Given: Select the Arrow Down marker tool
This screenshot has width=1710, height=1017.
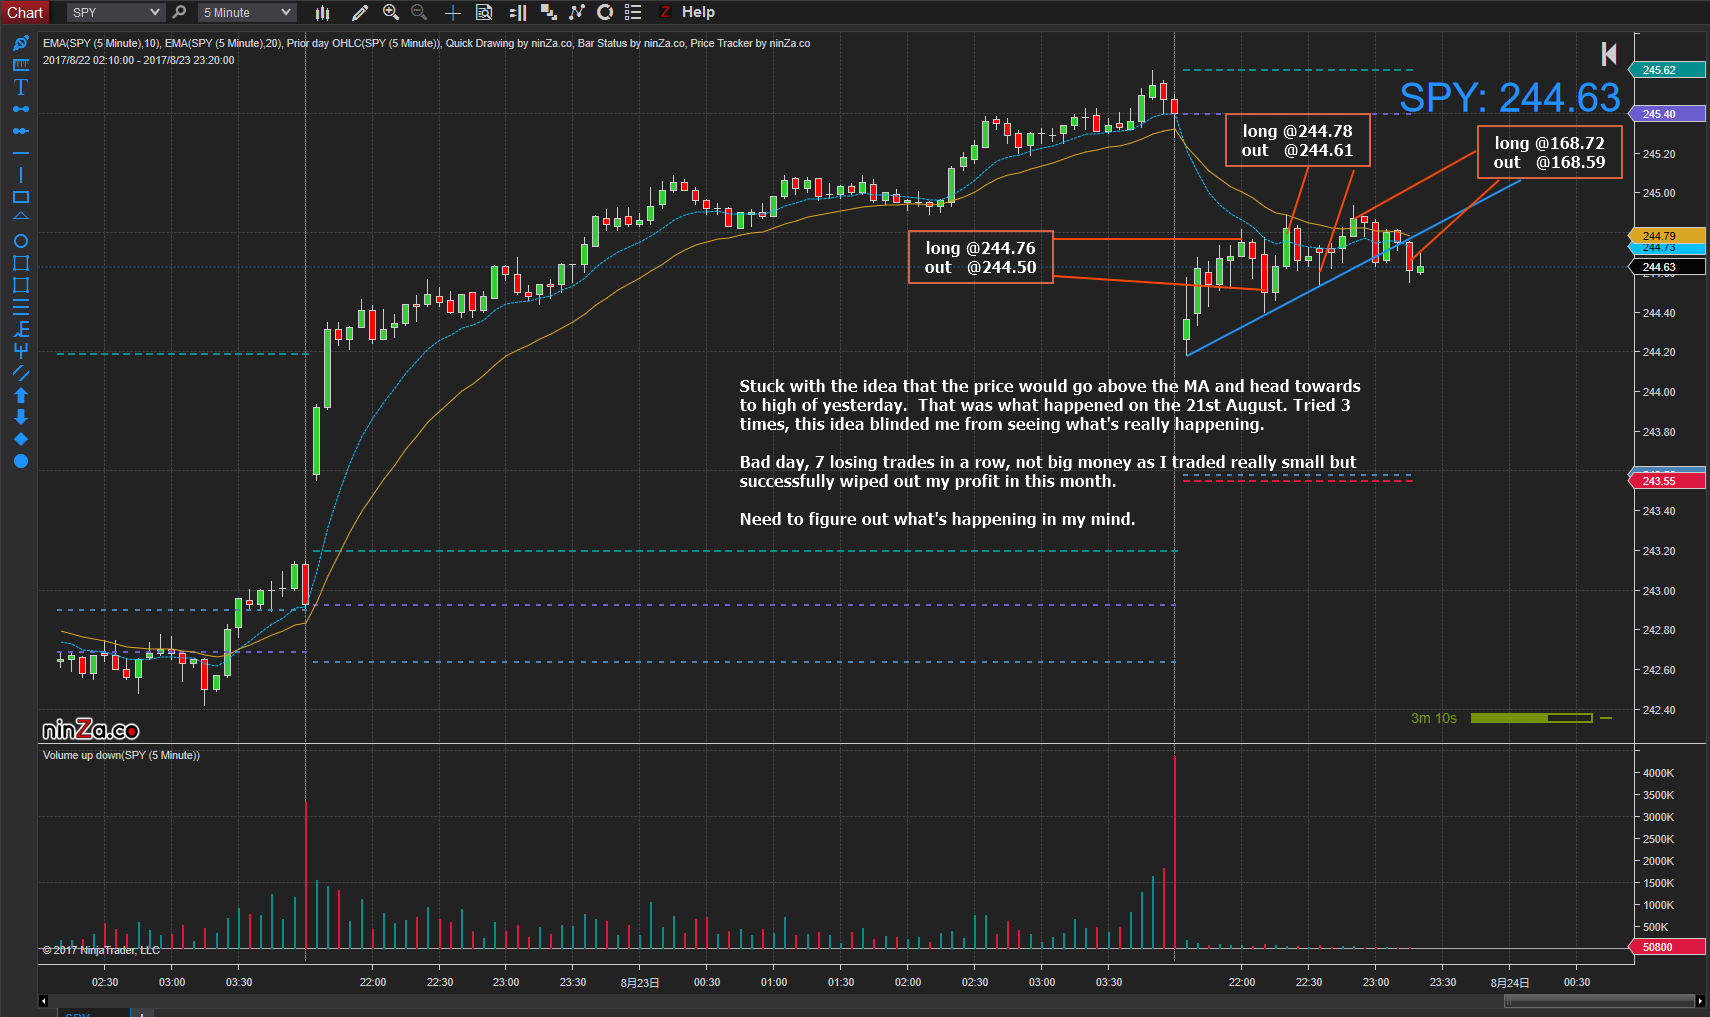Looking at the screenshot, I should 20,417.
